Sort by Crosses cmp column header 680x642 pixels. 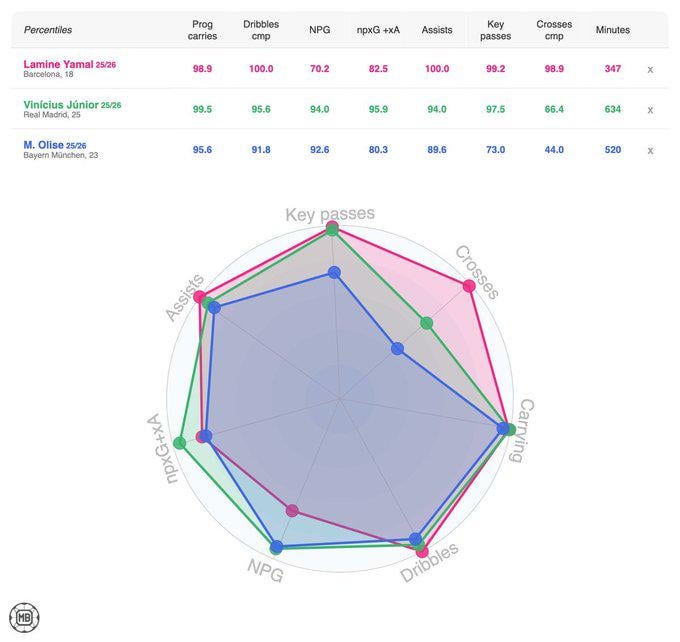point(554,30)
